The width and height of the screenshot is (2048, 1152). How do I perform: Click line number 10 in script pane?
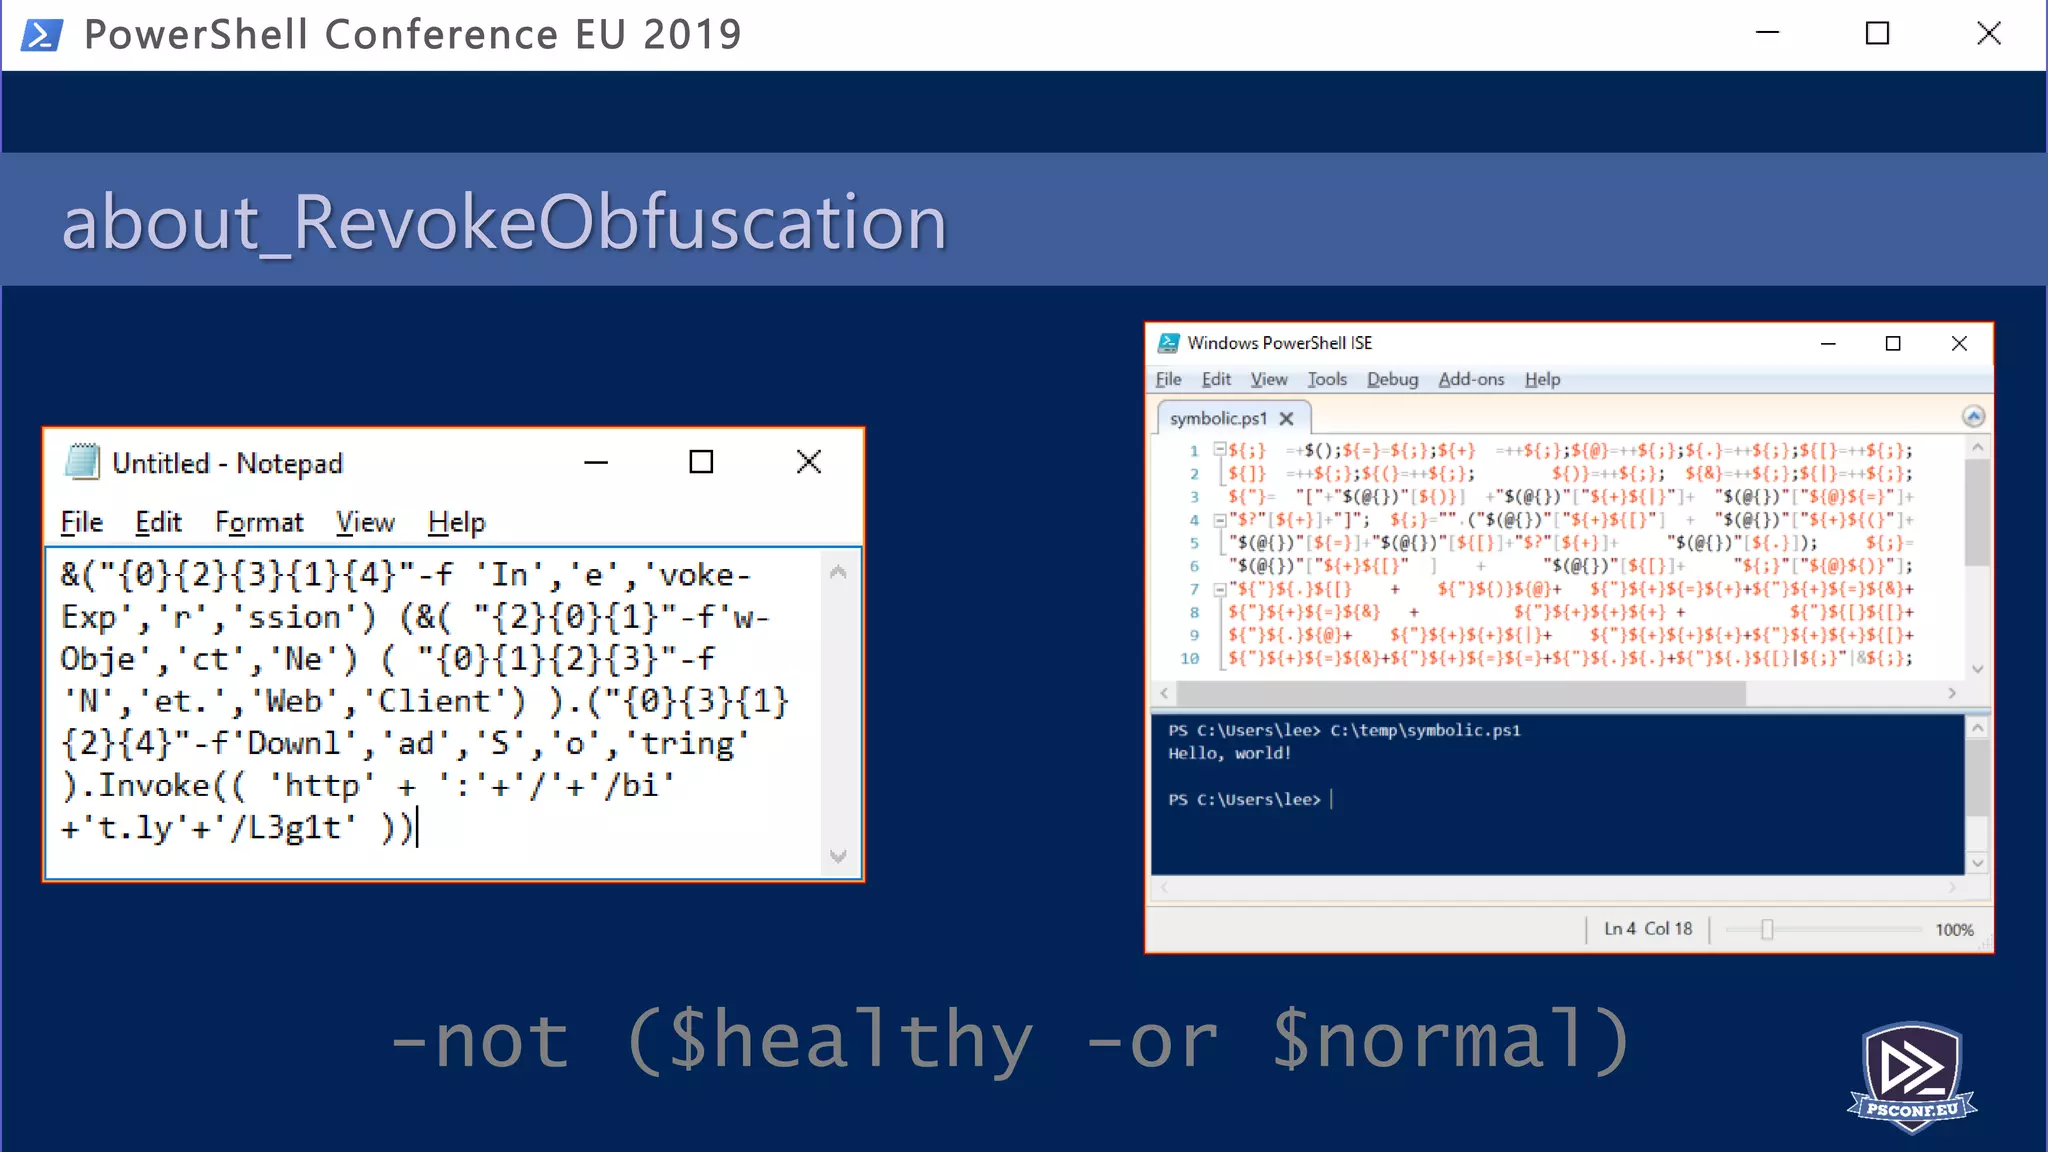[x=1189, y=659]
